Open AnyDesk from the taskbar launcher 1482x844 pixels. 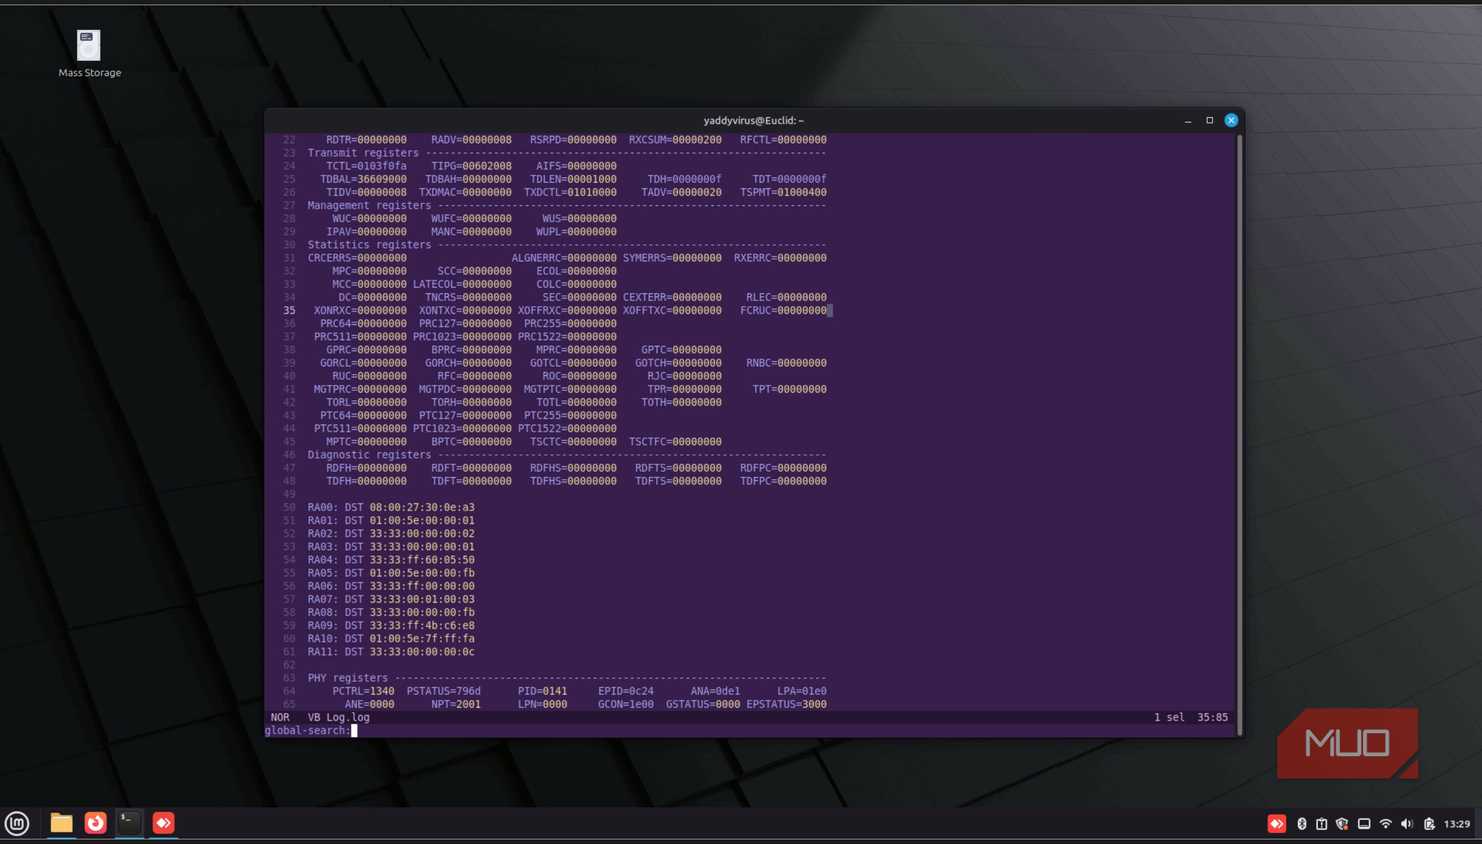pos(163,823)
